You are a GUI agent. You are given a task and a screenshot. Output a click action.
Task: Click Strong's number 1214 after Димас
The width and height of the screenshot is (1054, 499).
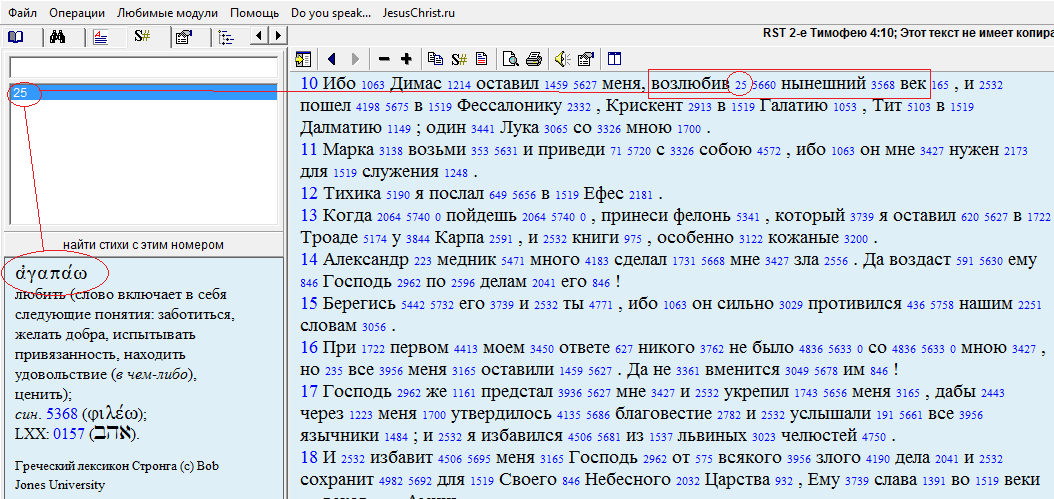pyautogui.click(x=458, y=85)
